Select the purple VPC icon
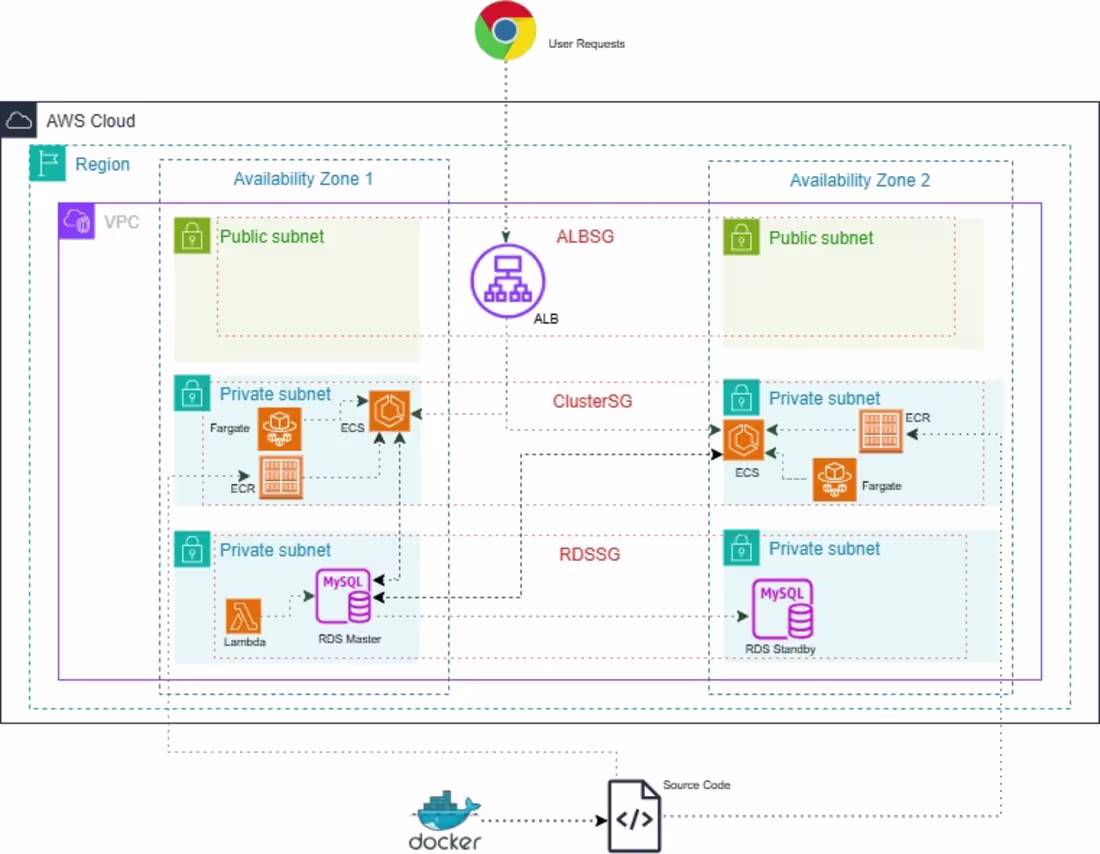1100x854 pixels. [x=76, y=221]
